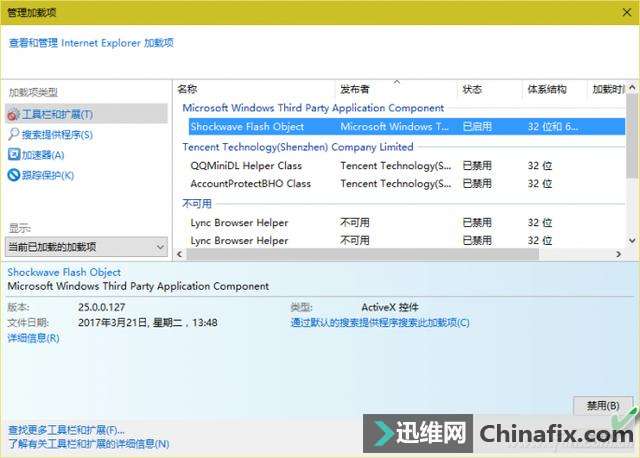The width and height of the screenshot is (640, 458).
Task: Click the Toolbars and Extensions gear icon
Action: point(13,115)
